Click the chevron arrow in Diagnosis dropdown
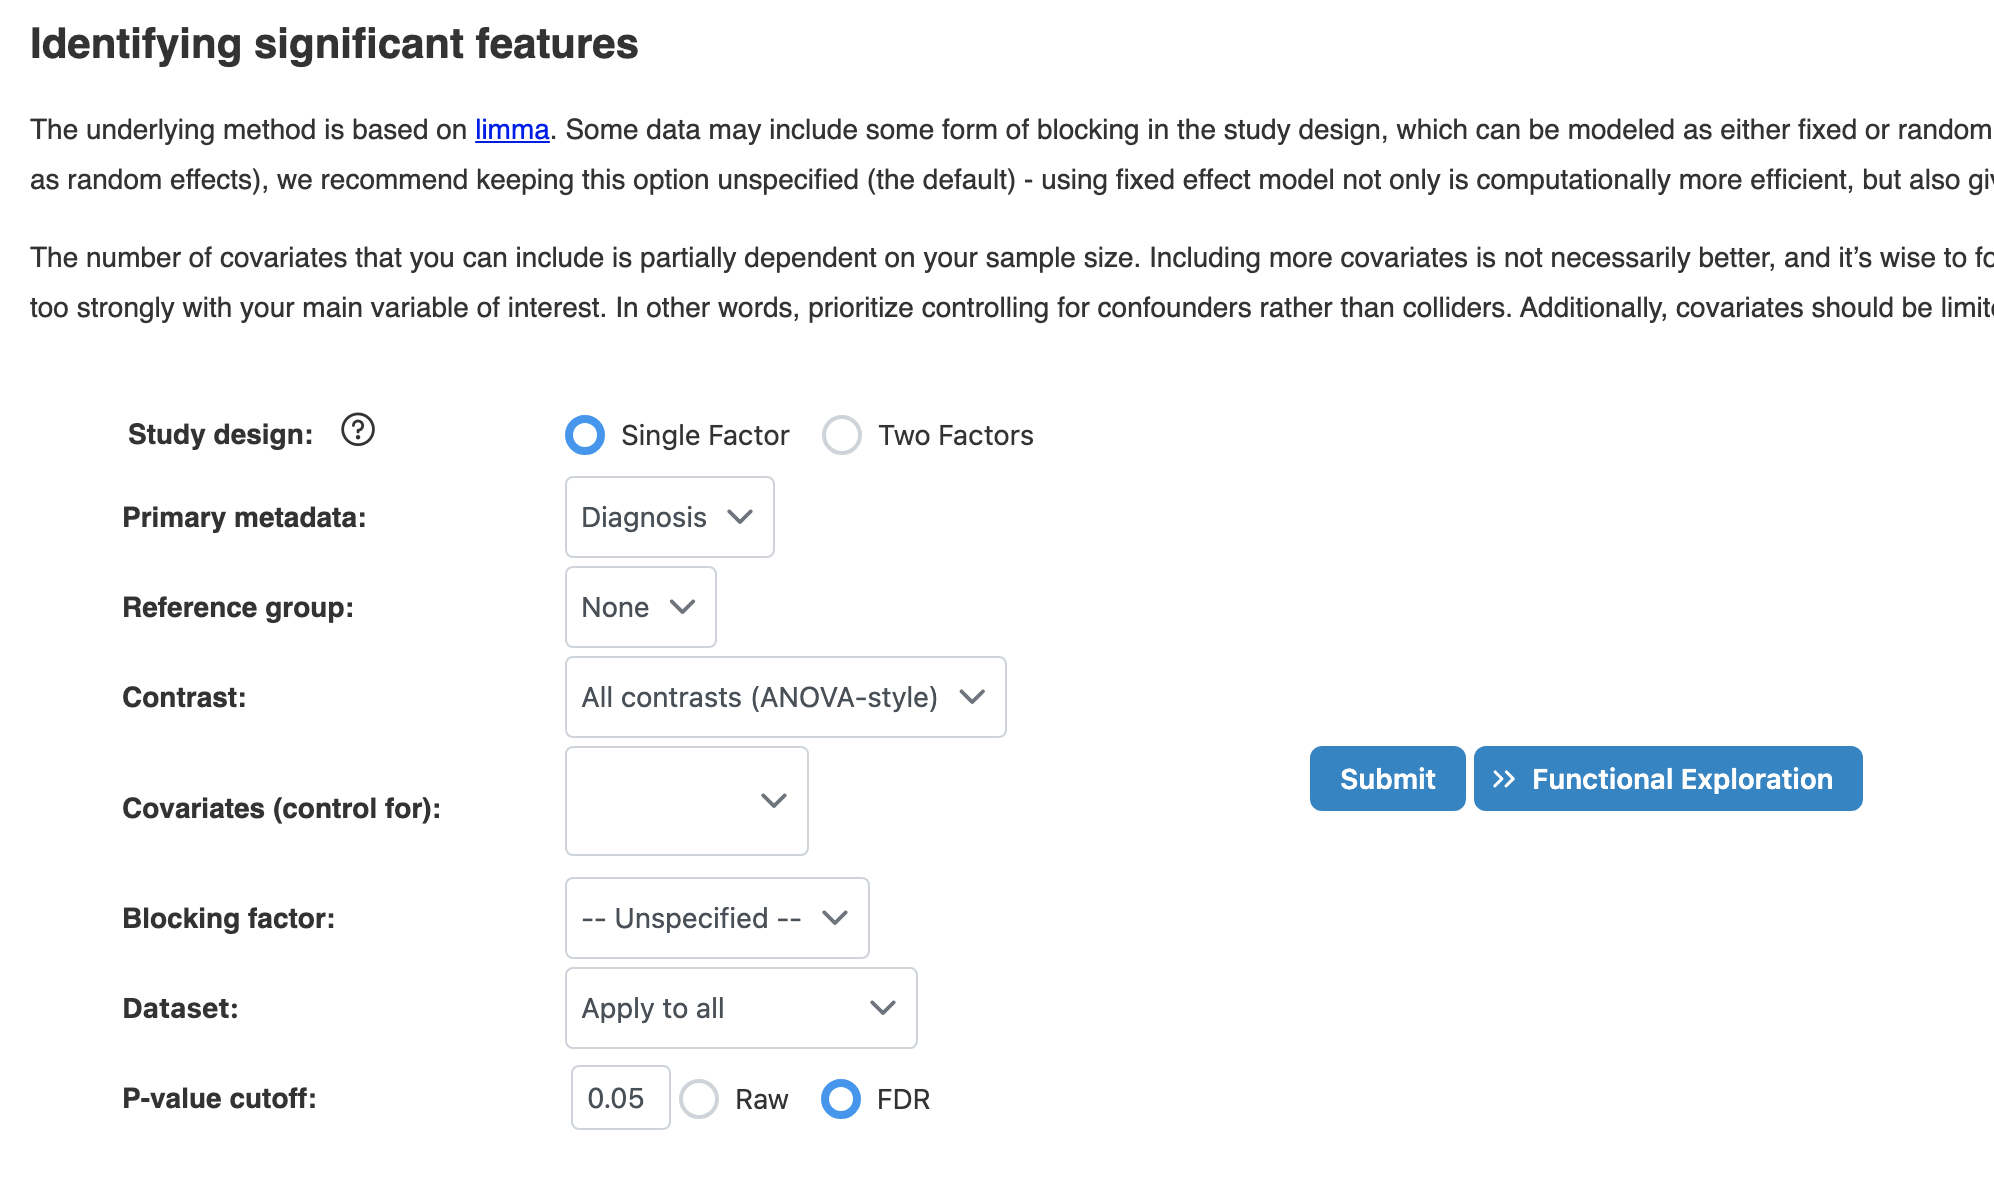 (740, 517)
